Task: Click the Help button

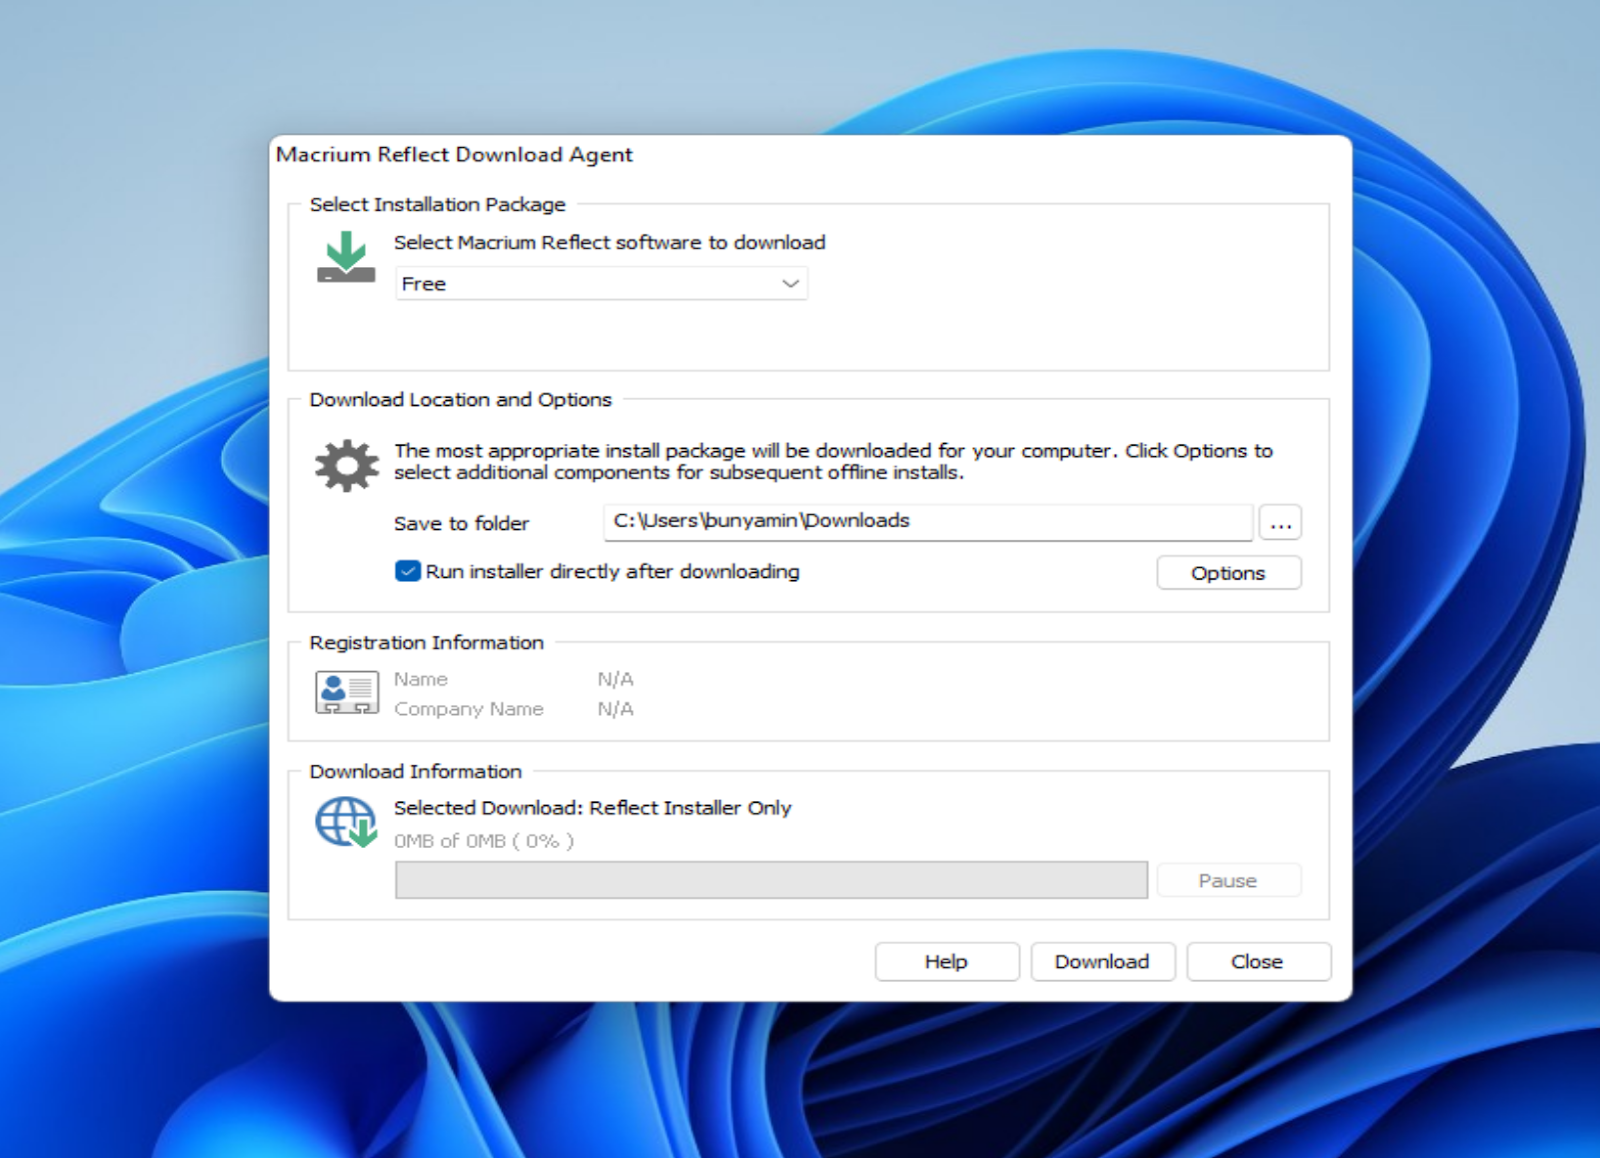Action: [x=946, y=961]
